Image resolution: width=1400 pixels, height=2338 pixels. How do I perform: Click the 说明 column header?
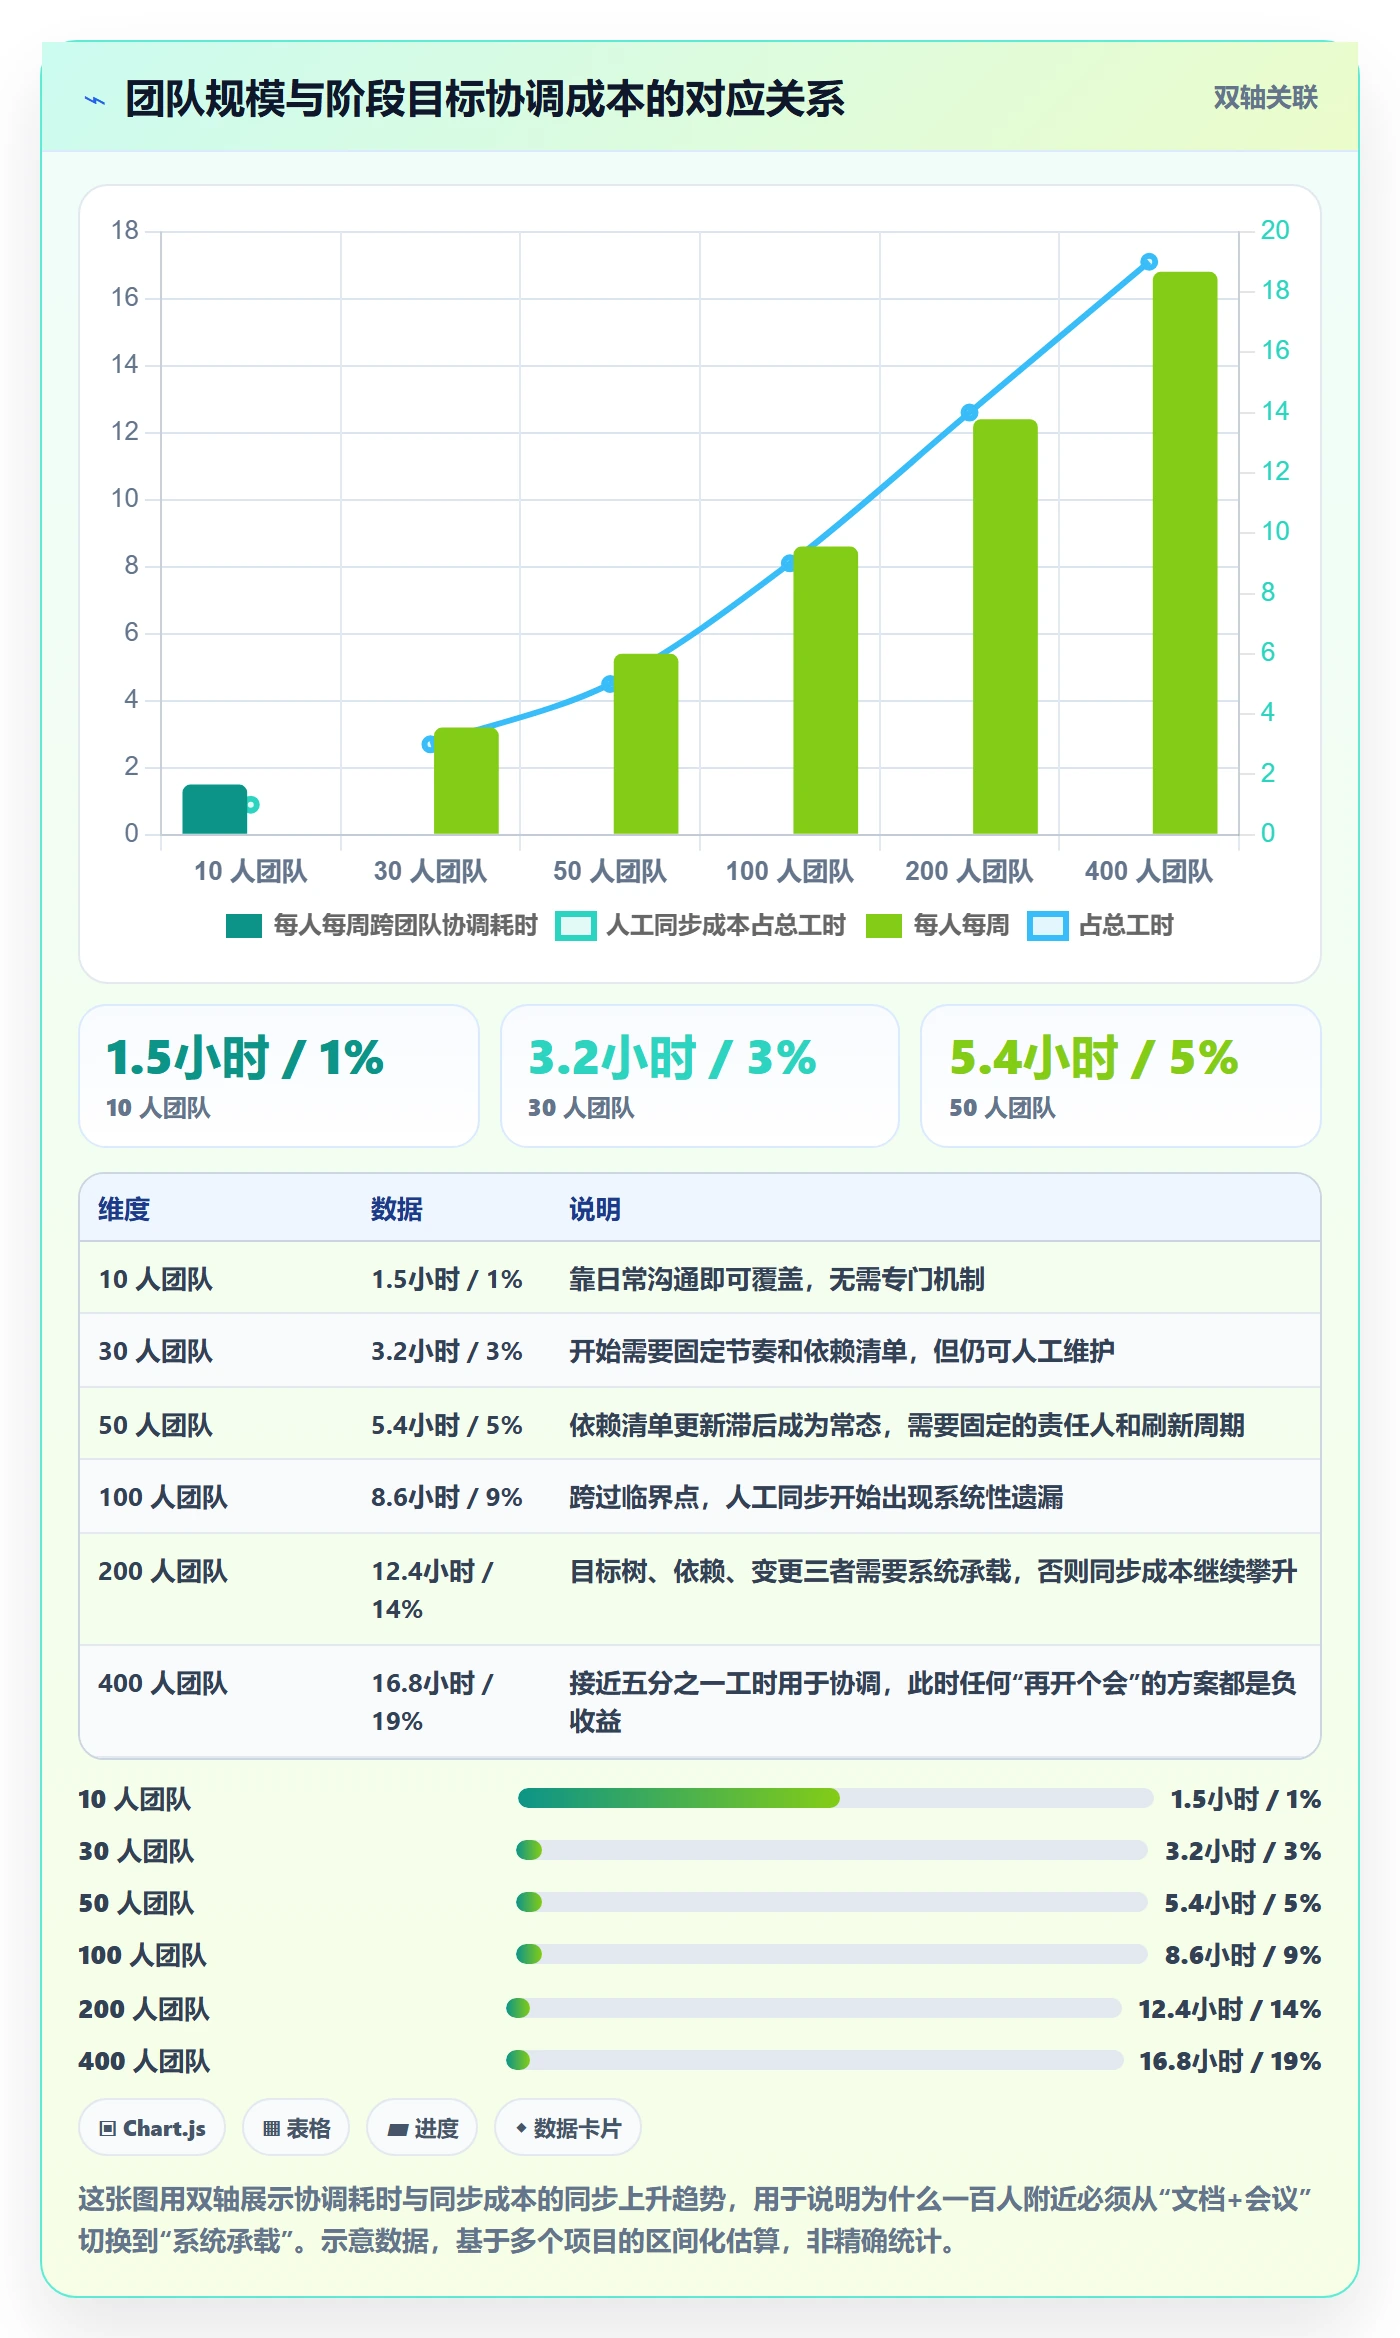click(x=595, y=1209)
